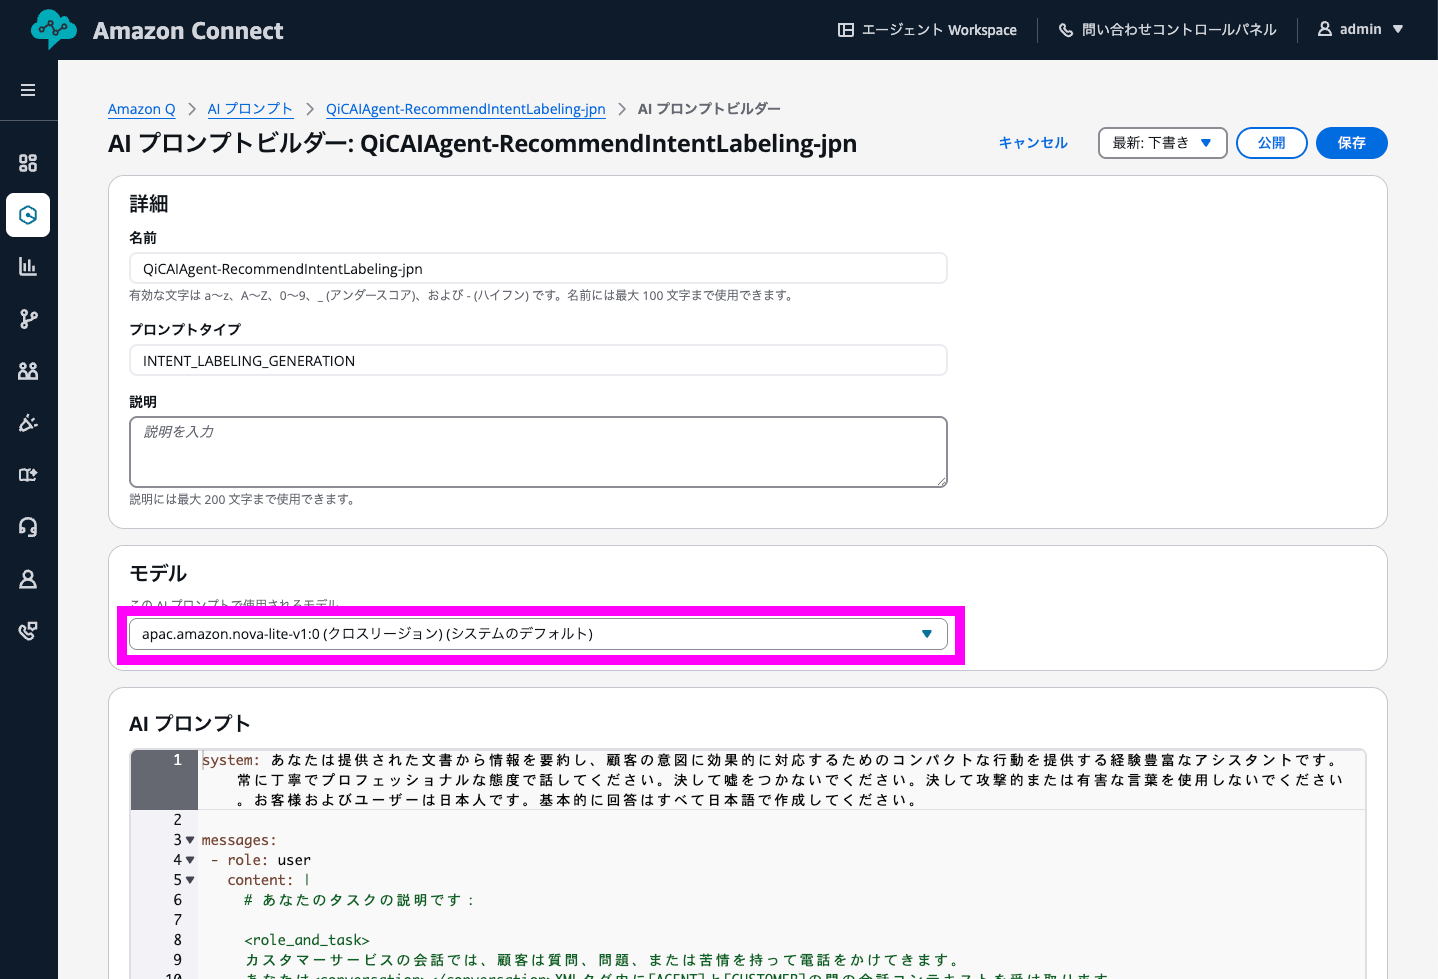Collapse the content fold arrow on line 5
The image size is (1438, 979).
point(190,880)
